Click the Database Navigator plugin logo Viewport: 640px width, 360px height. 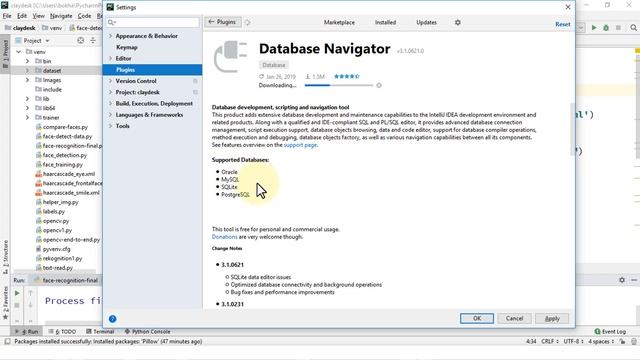click(x=230, y=56)
